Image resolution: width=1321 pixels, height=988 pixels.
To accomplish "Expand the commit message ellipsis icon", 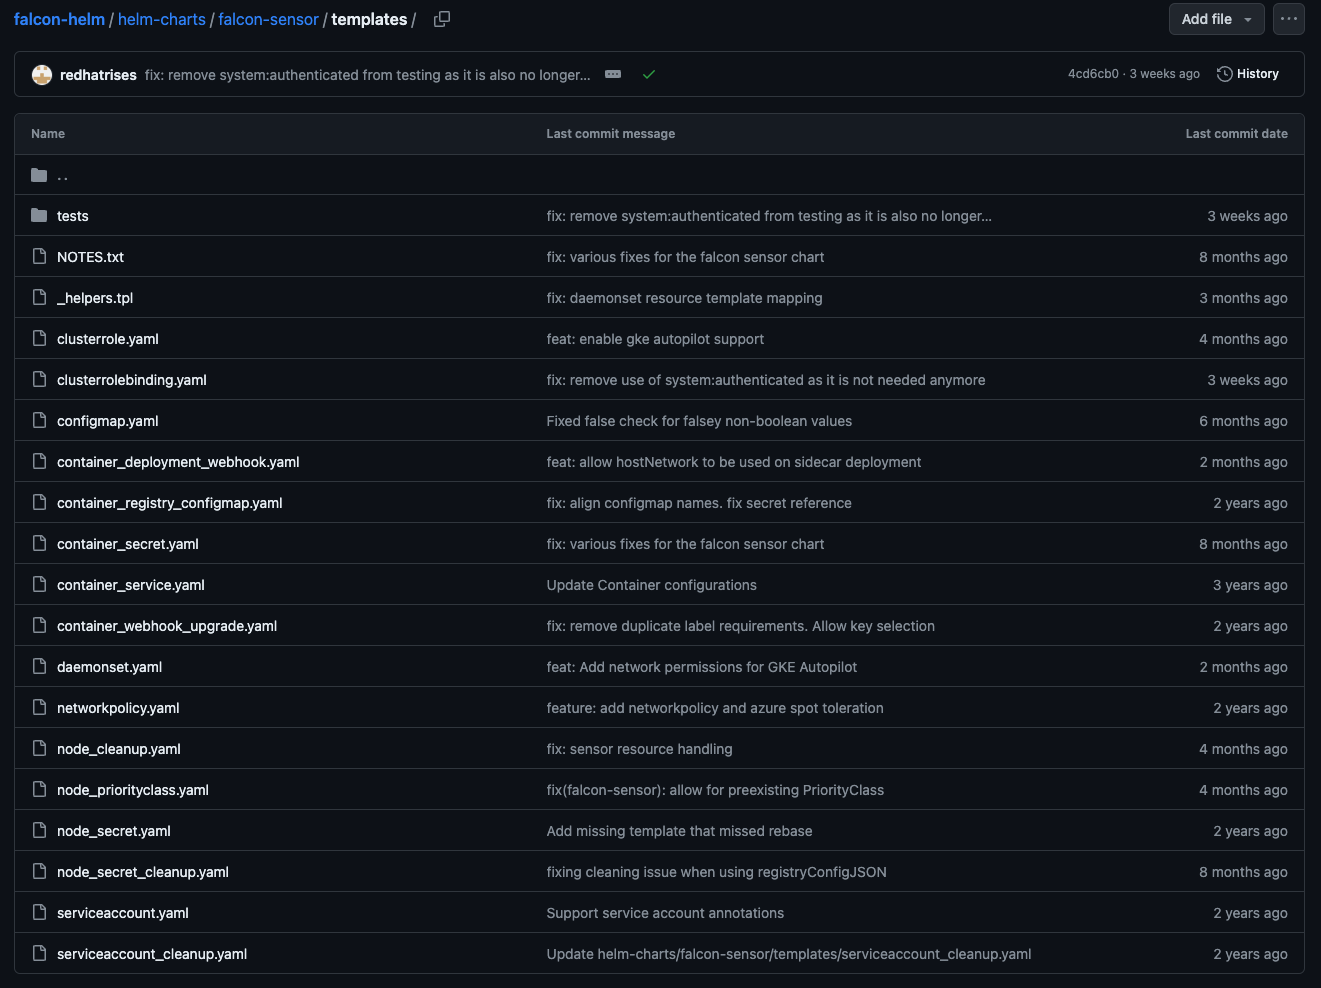I will pyautogui.click(x=613, y=75).
